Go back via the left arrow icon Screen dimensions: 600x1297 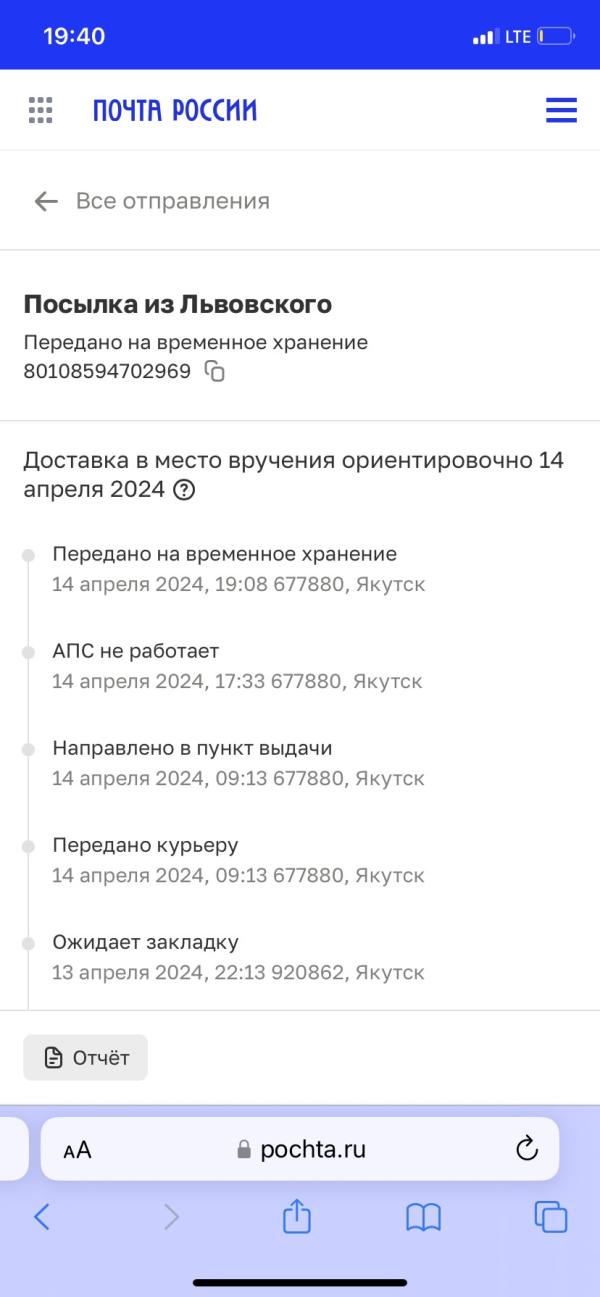[x=46, y=201]
